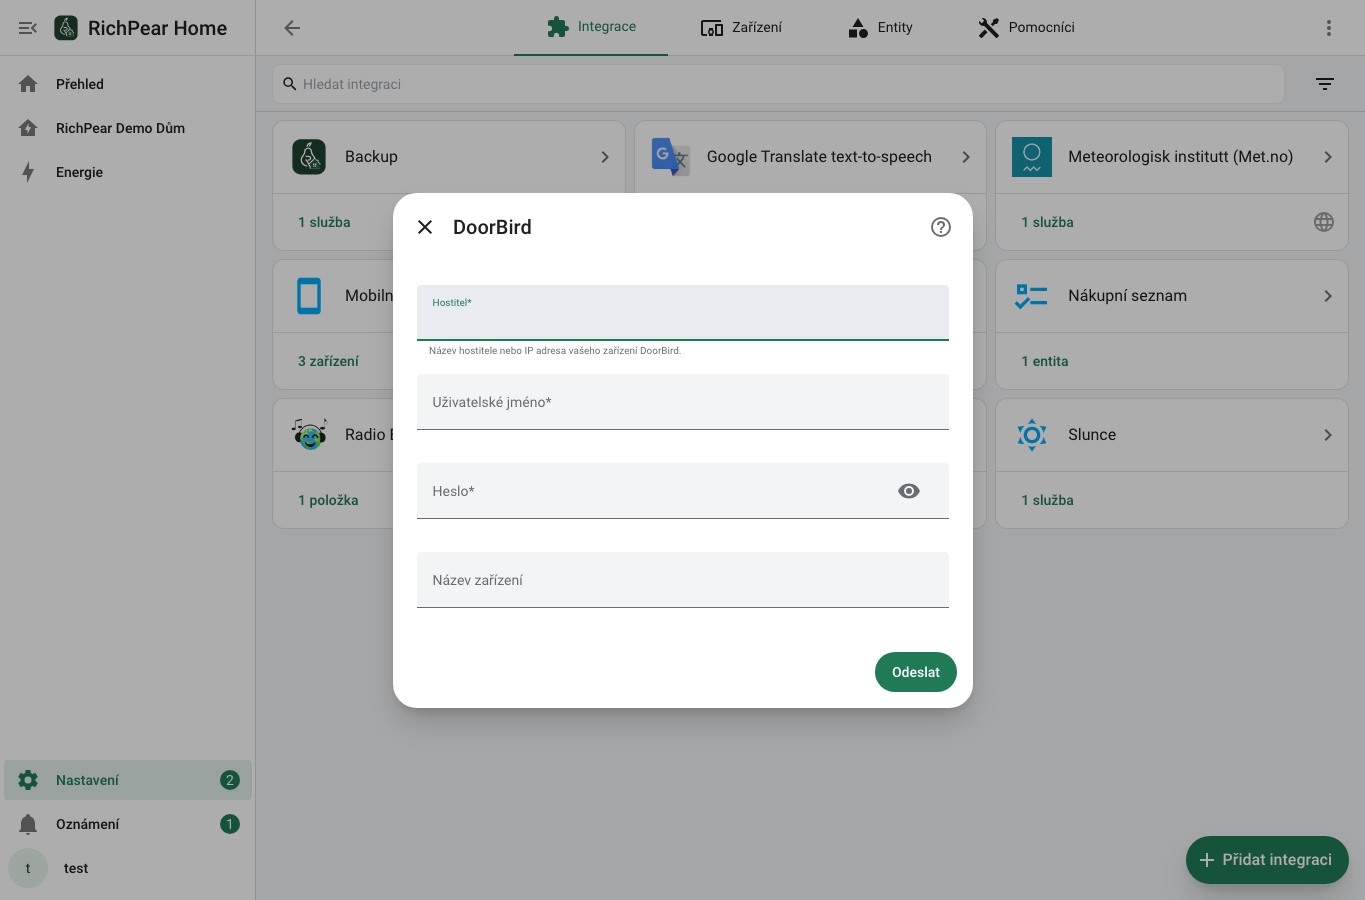
Task: Click the DoorBird dialog title
Action: [x=492, y=227]
